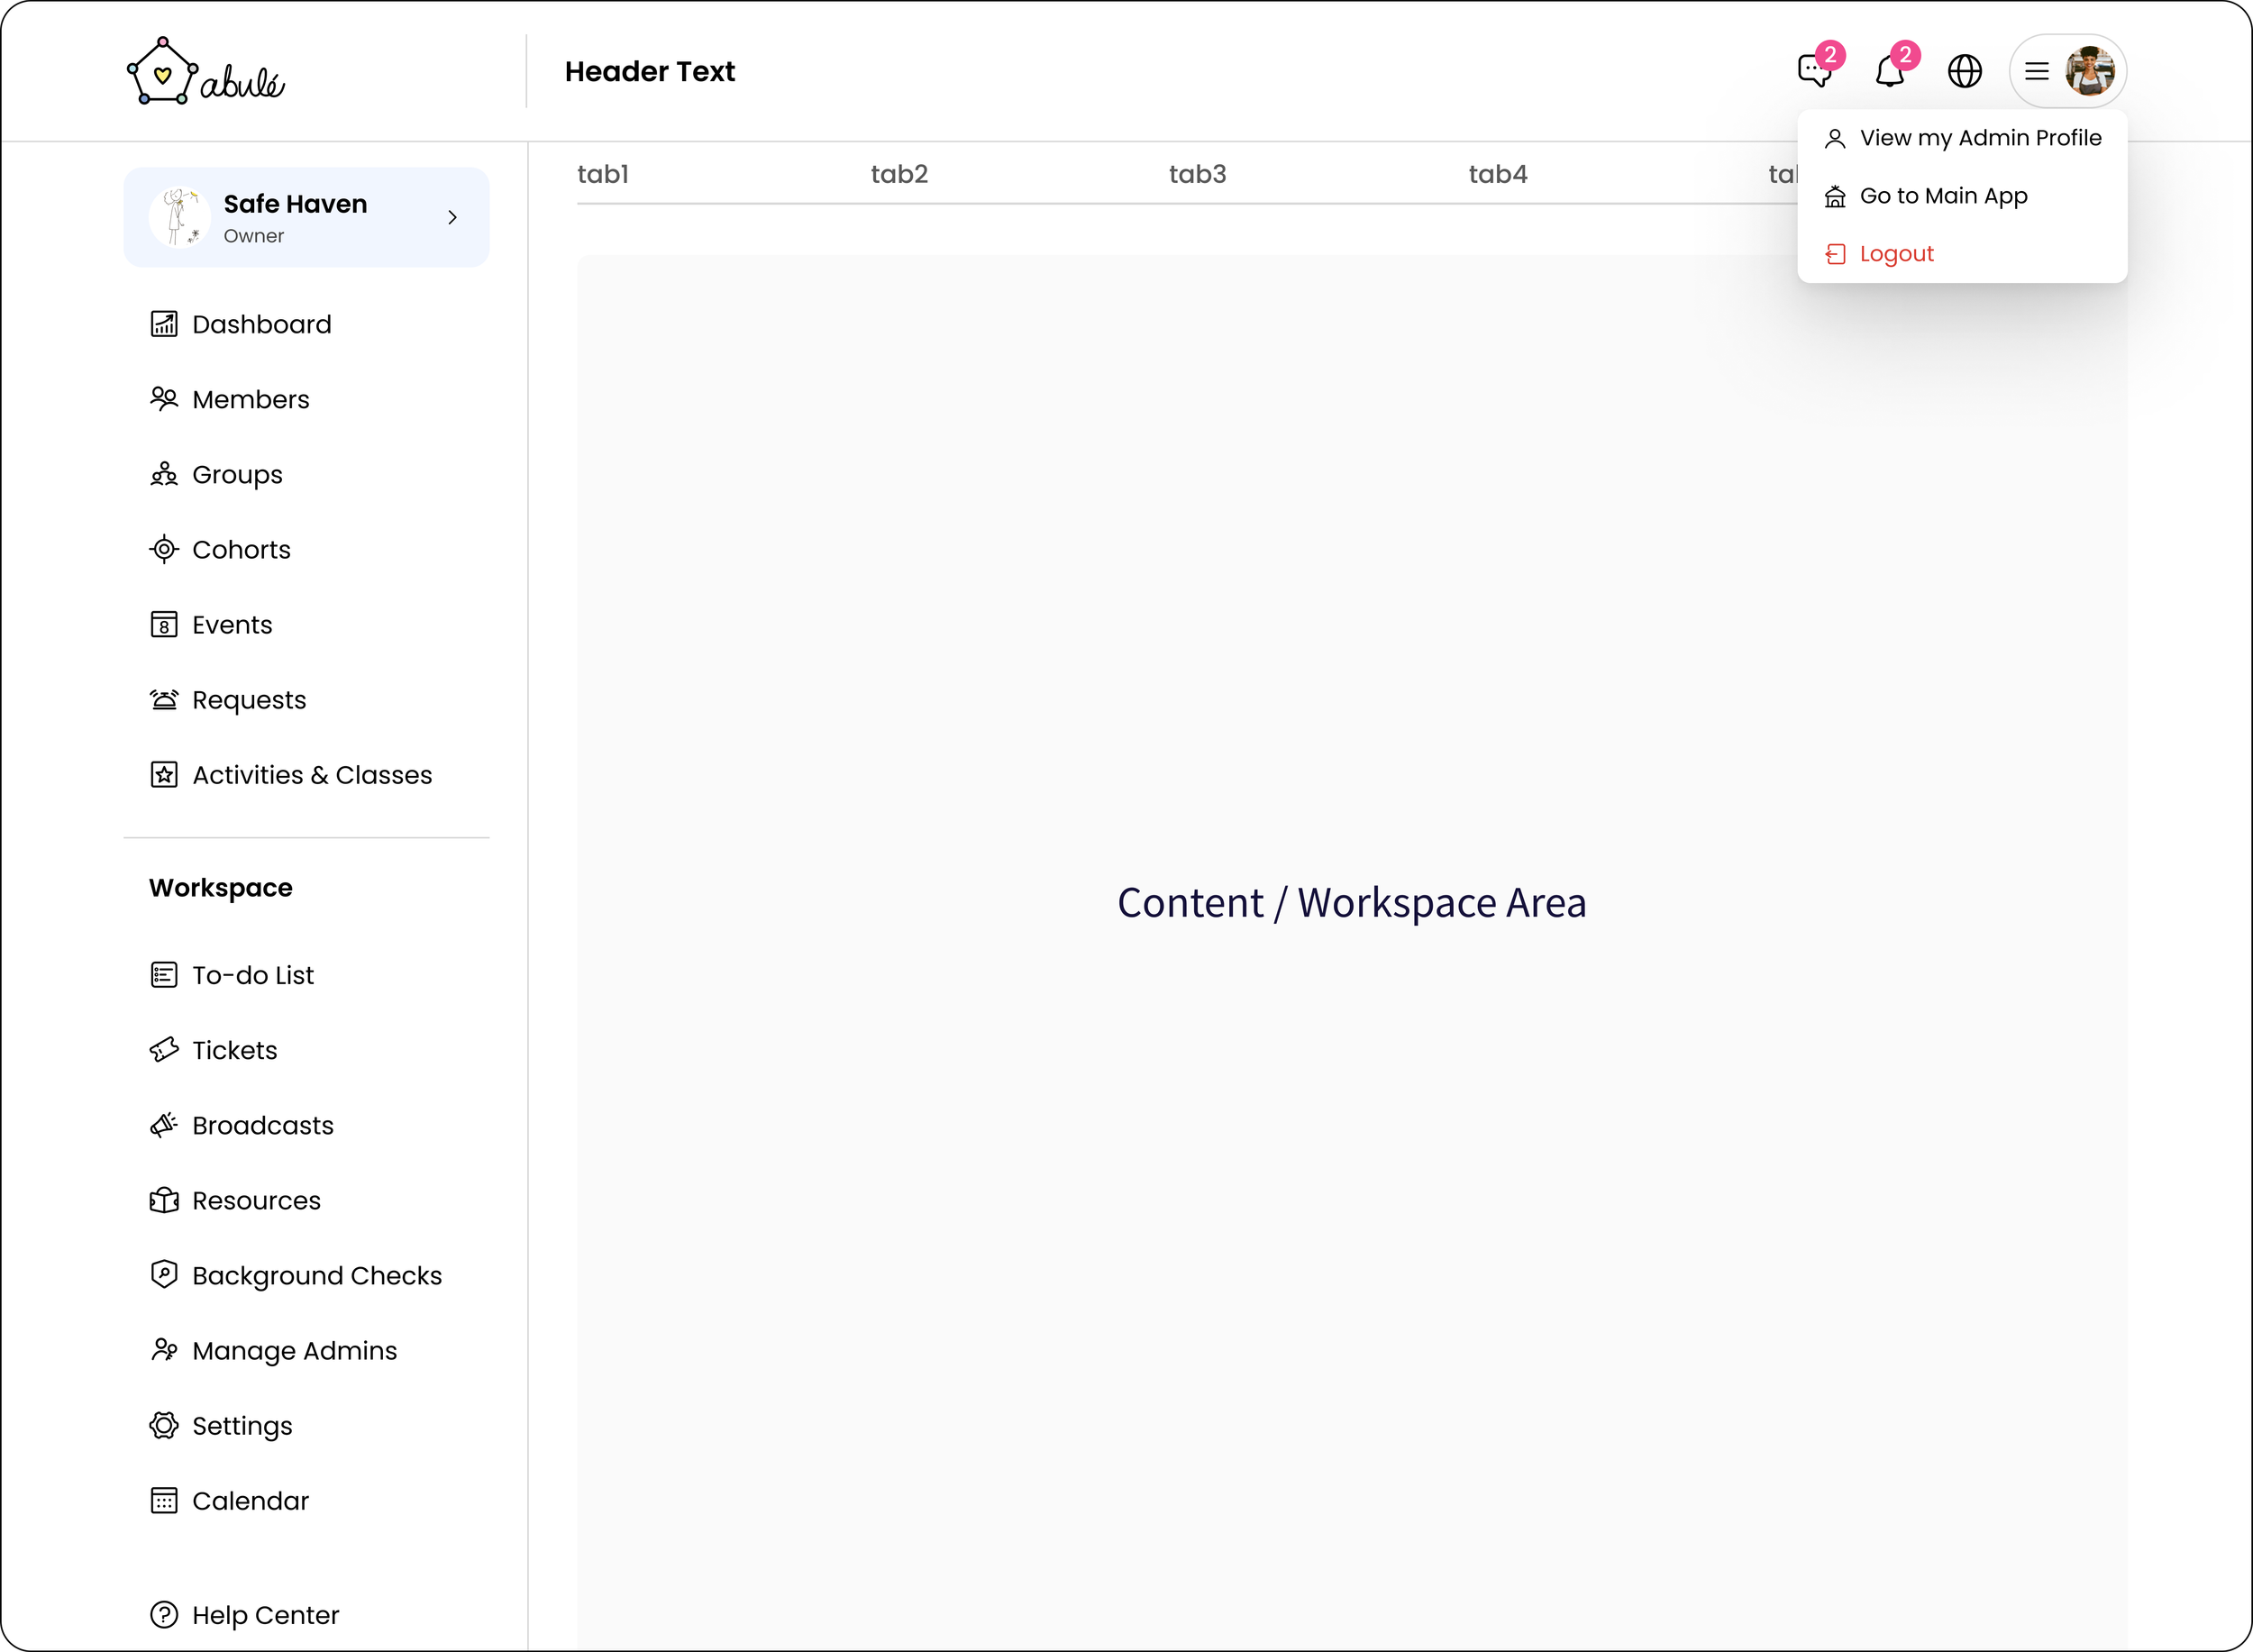
Task: Switch to tab2
Action: (x=898, y=174)
